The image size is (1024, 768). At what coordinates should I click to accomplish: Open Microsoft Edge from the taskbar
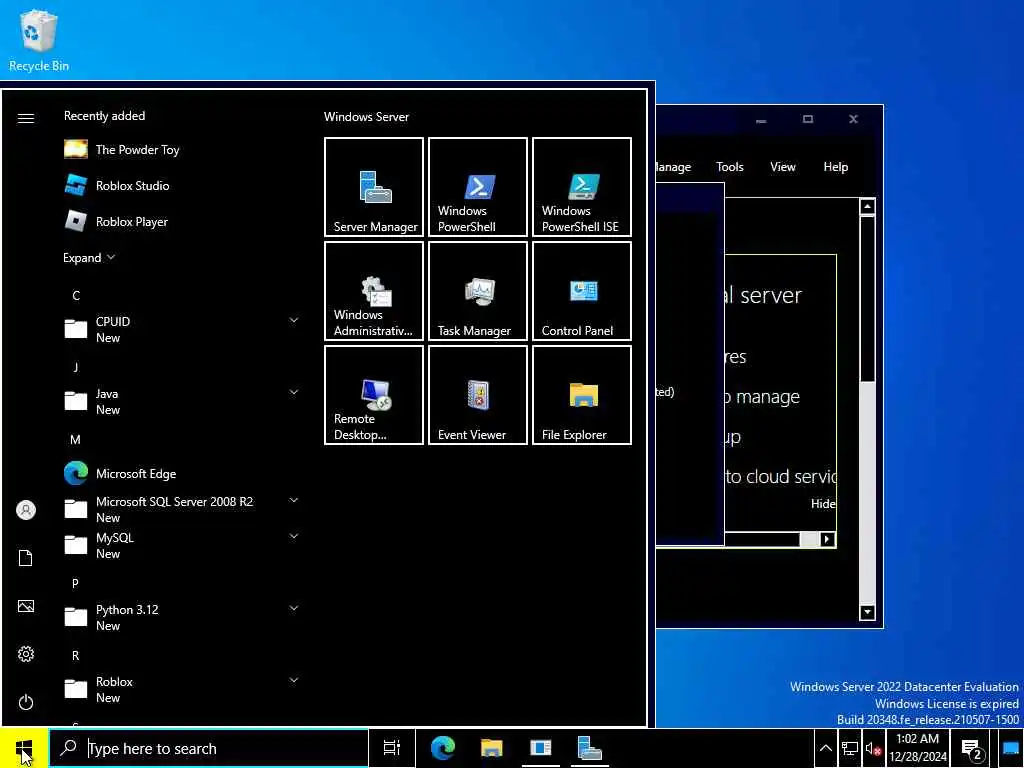pyautogui.click(x=443, y=748)
